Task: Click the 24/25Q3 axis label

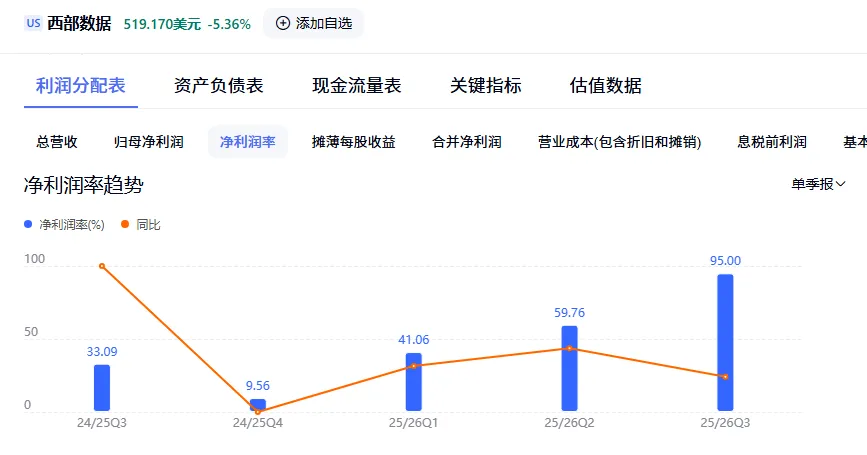Action: [x=102, y=423]
